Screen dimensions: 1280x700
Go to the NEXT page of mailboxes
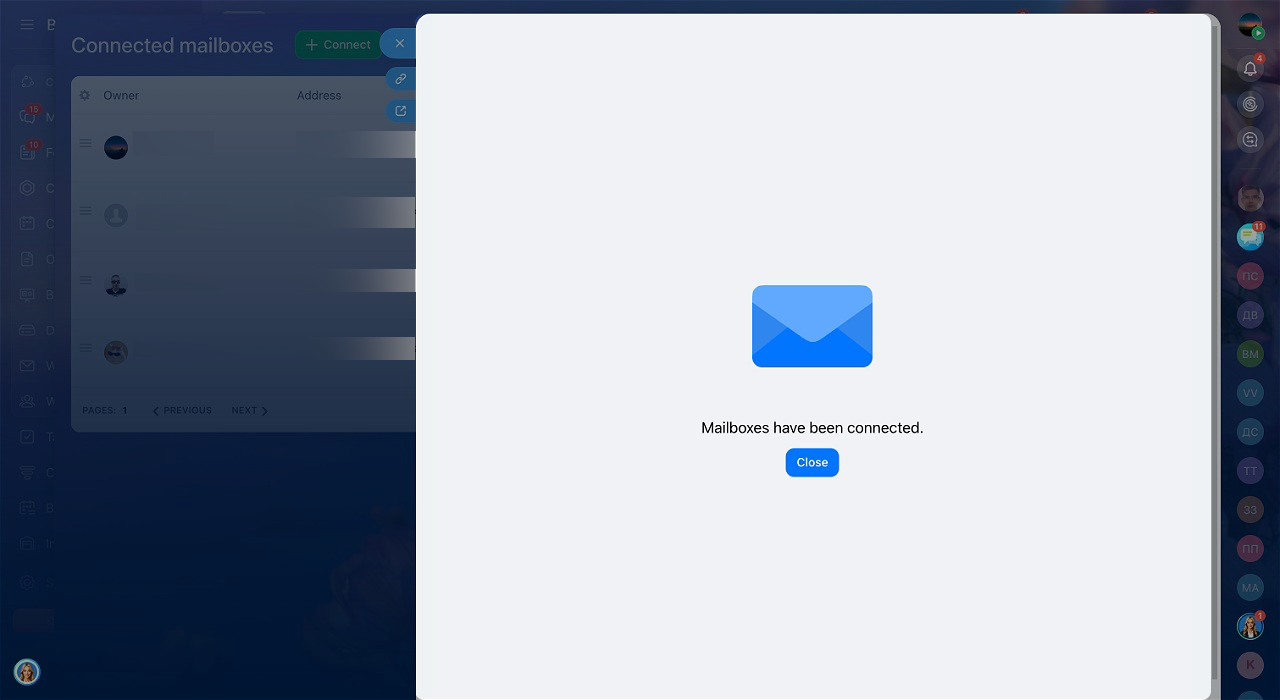249,411
